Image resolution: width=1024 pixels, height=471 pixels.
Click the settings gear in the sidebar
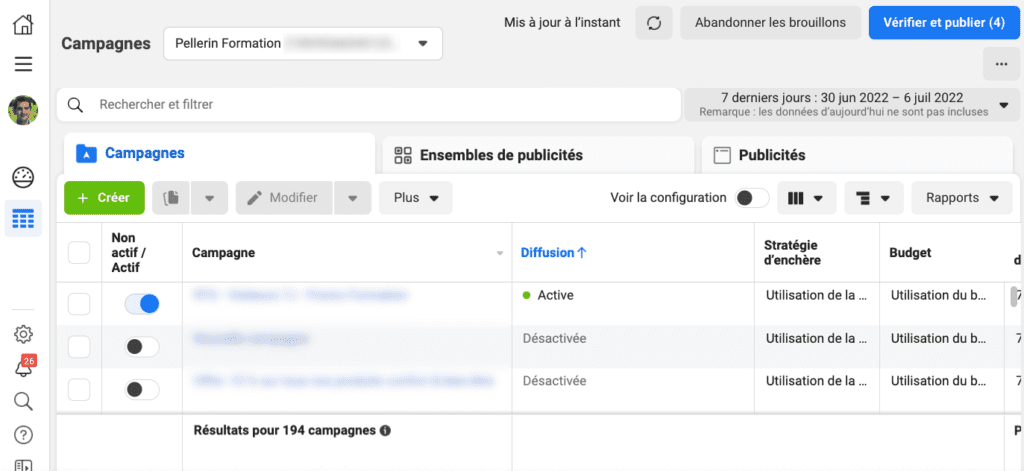23,334
